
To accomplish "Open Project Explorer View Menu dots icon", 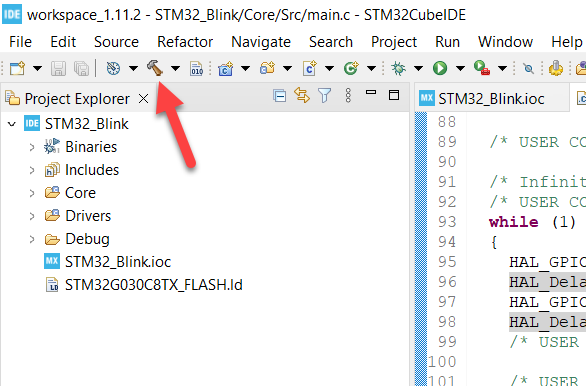I will (x=348, y=96).
